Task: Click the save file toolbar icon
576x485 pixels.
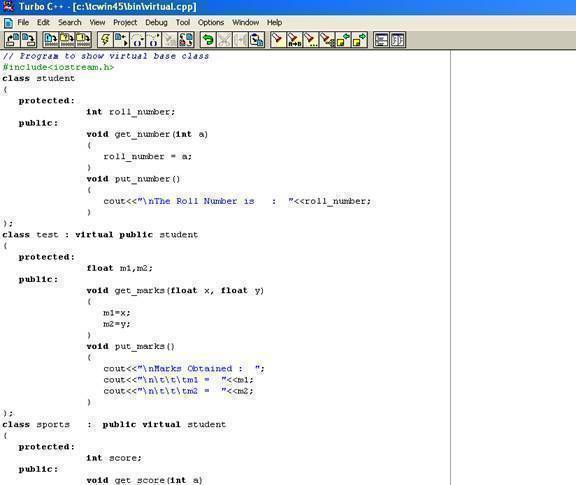Action: (29, 39)
